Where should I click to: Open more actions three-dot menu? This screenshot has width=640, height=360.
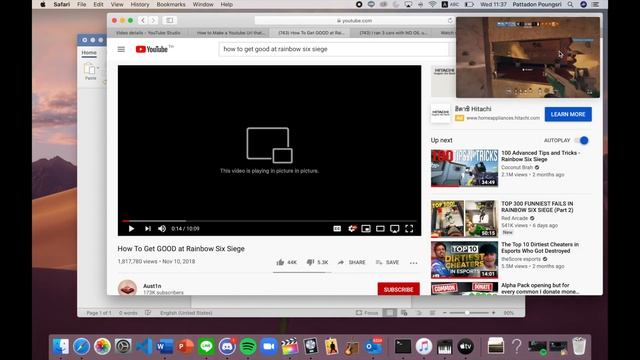(x=413, y=263)
